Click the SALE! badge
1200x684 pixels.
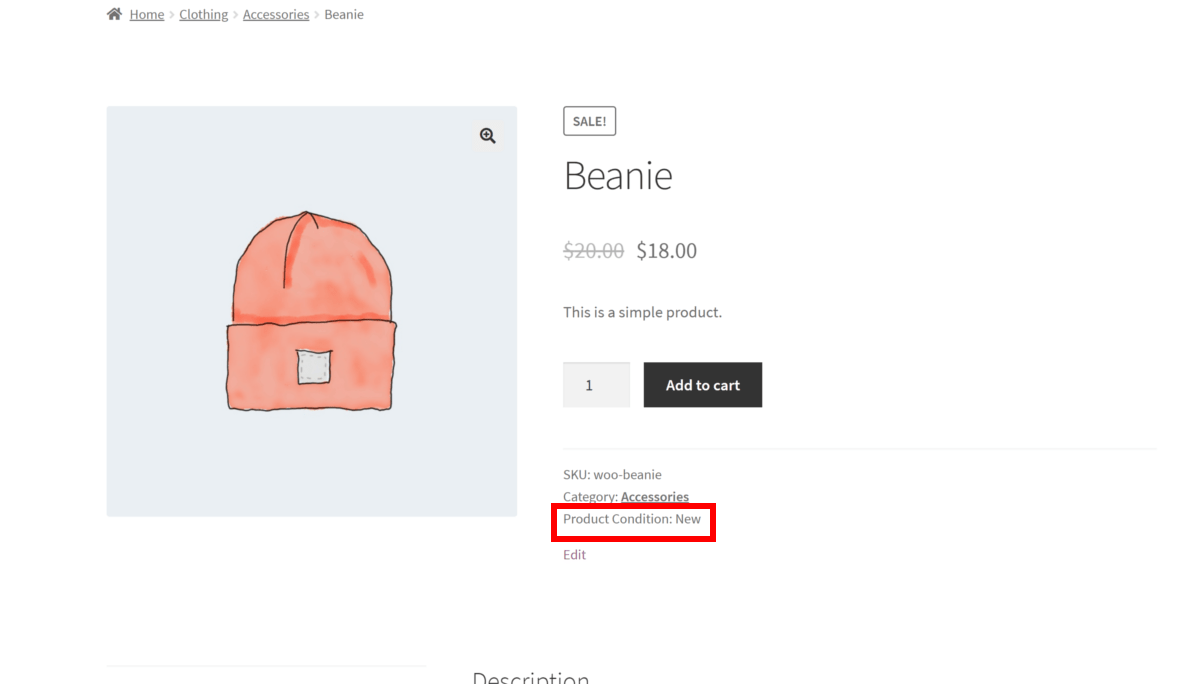pyautogui.click(x=589, y=120)
